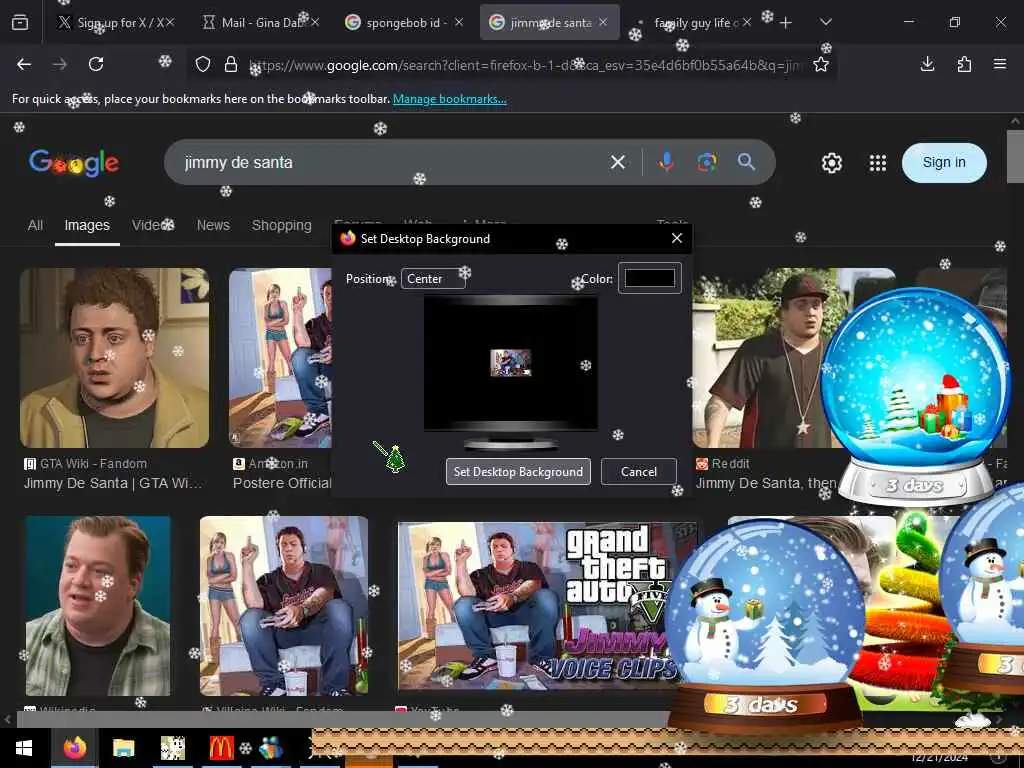
Task: Close the Mail - Gina tab
Action: click(315, 22)
